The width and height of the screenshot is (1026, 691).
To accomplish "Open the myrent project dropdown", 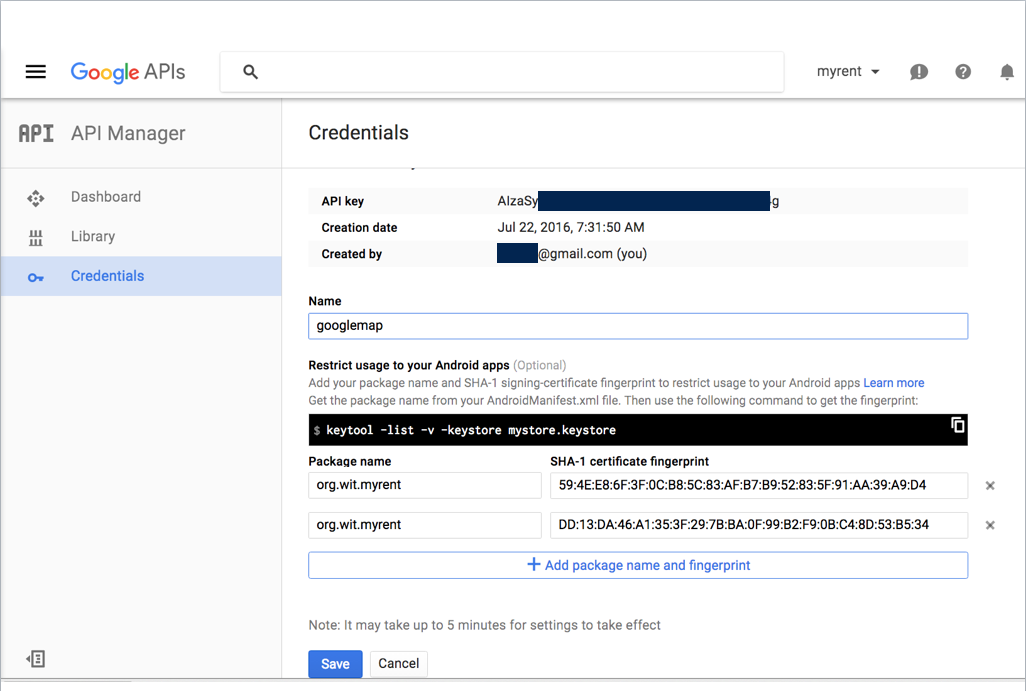I will [x=847, y=71].
